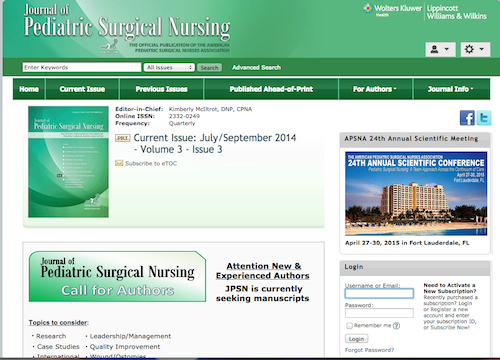Open the Facebook page icon
Screen dimensions: 500x360
click(x=467, y=118)
